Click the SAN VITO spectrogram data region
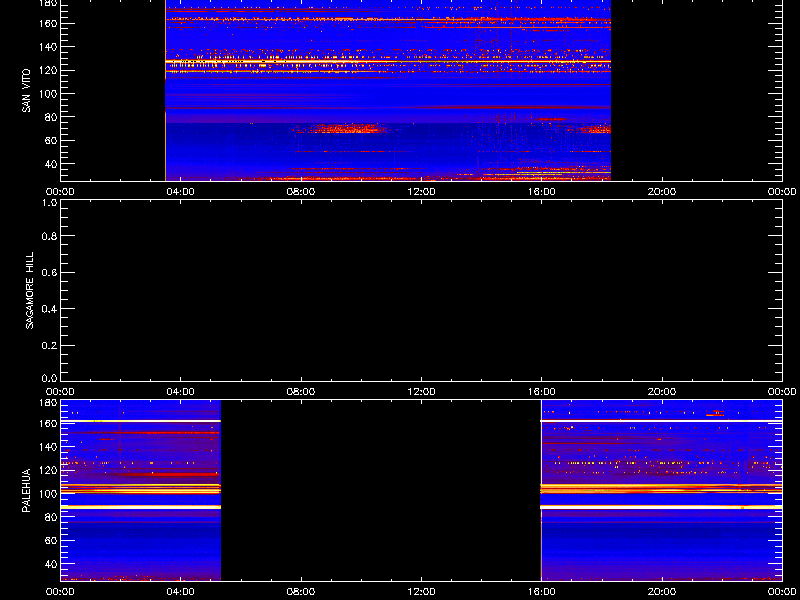800x600 pixels. pos(388,90)
